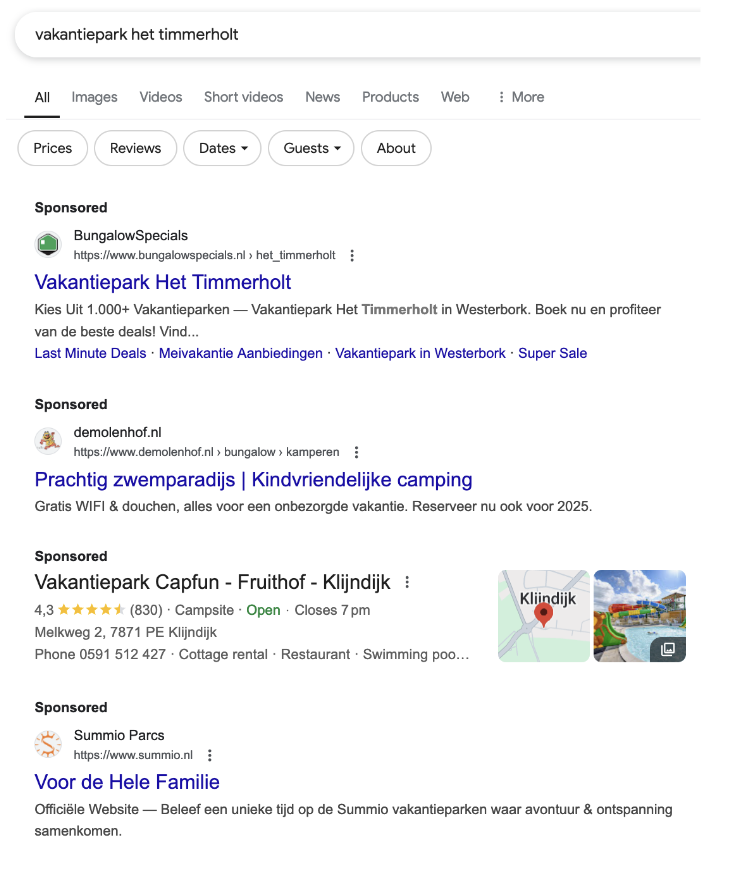Image resolution: width=734 pixels, height=870 pixels.
Task: Switch to the News tab
Action: [x=322, y=97]
